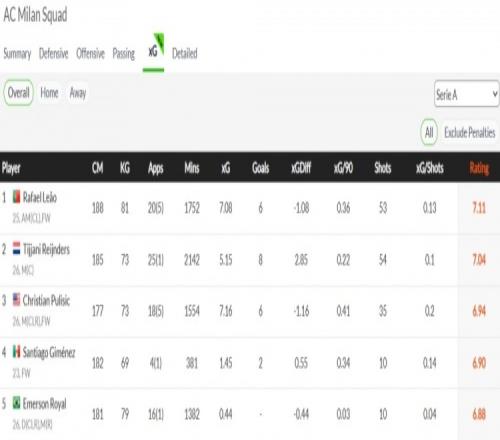Open the Summary tab
500x440 pixels.
(17, 54)
